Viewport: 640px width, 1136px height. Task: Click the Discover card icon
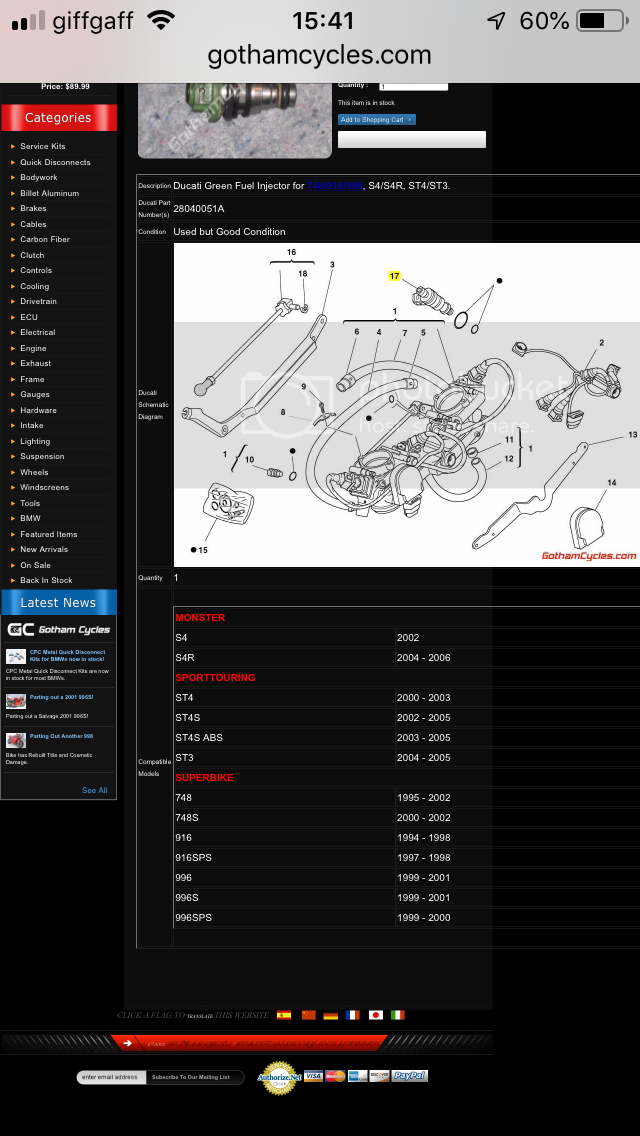tap(379, 1076)
